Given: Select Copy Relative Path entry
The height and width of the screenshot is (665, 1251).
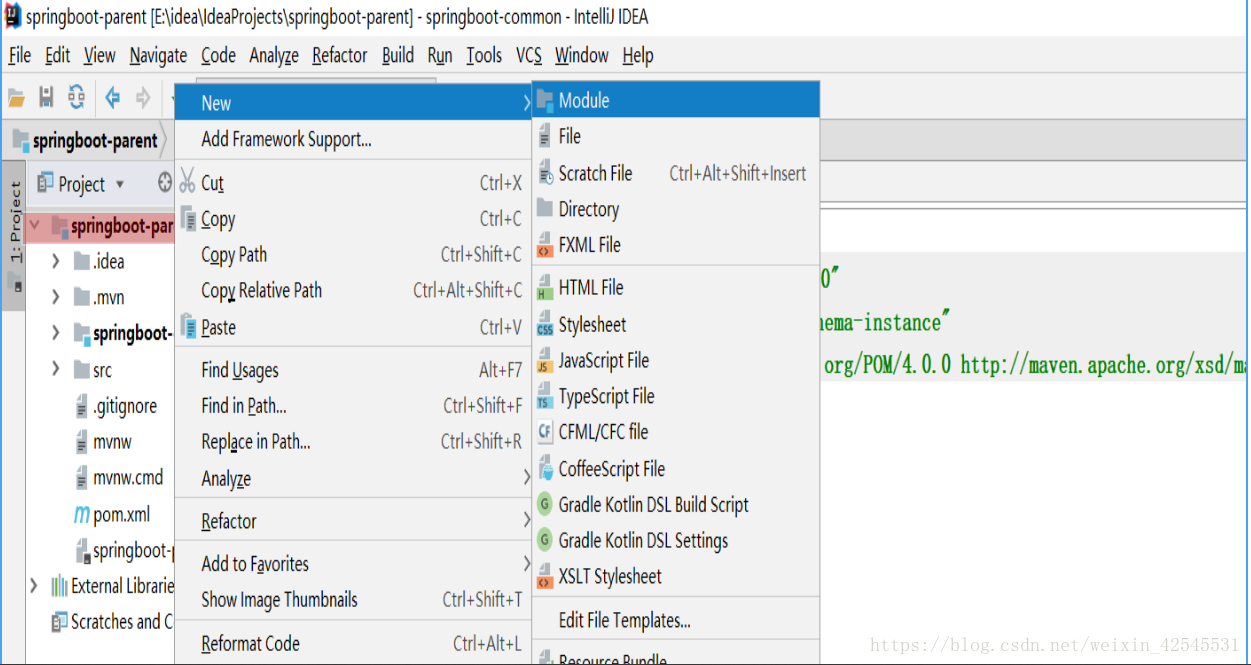Looking at the screenshot, I should pos(353,290).
